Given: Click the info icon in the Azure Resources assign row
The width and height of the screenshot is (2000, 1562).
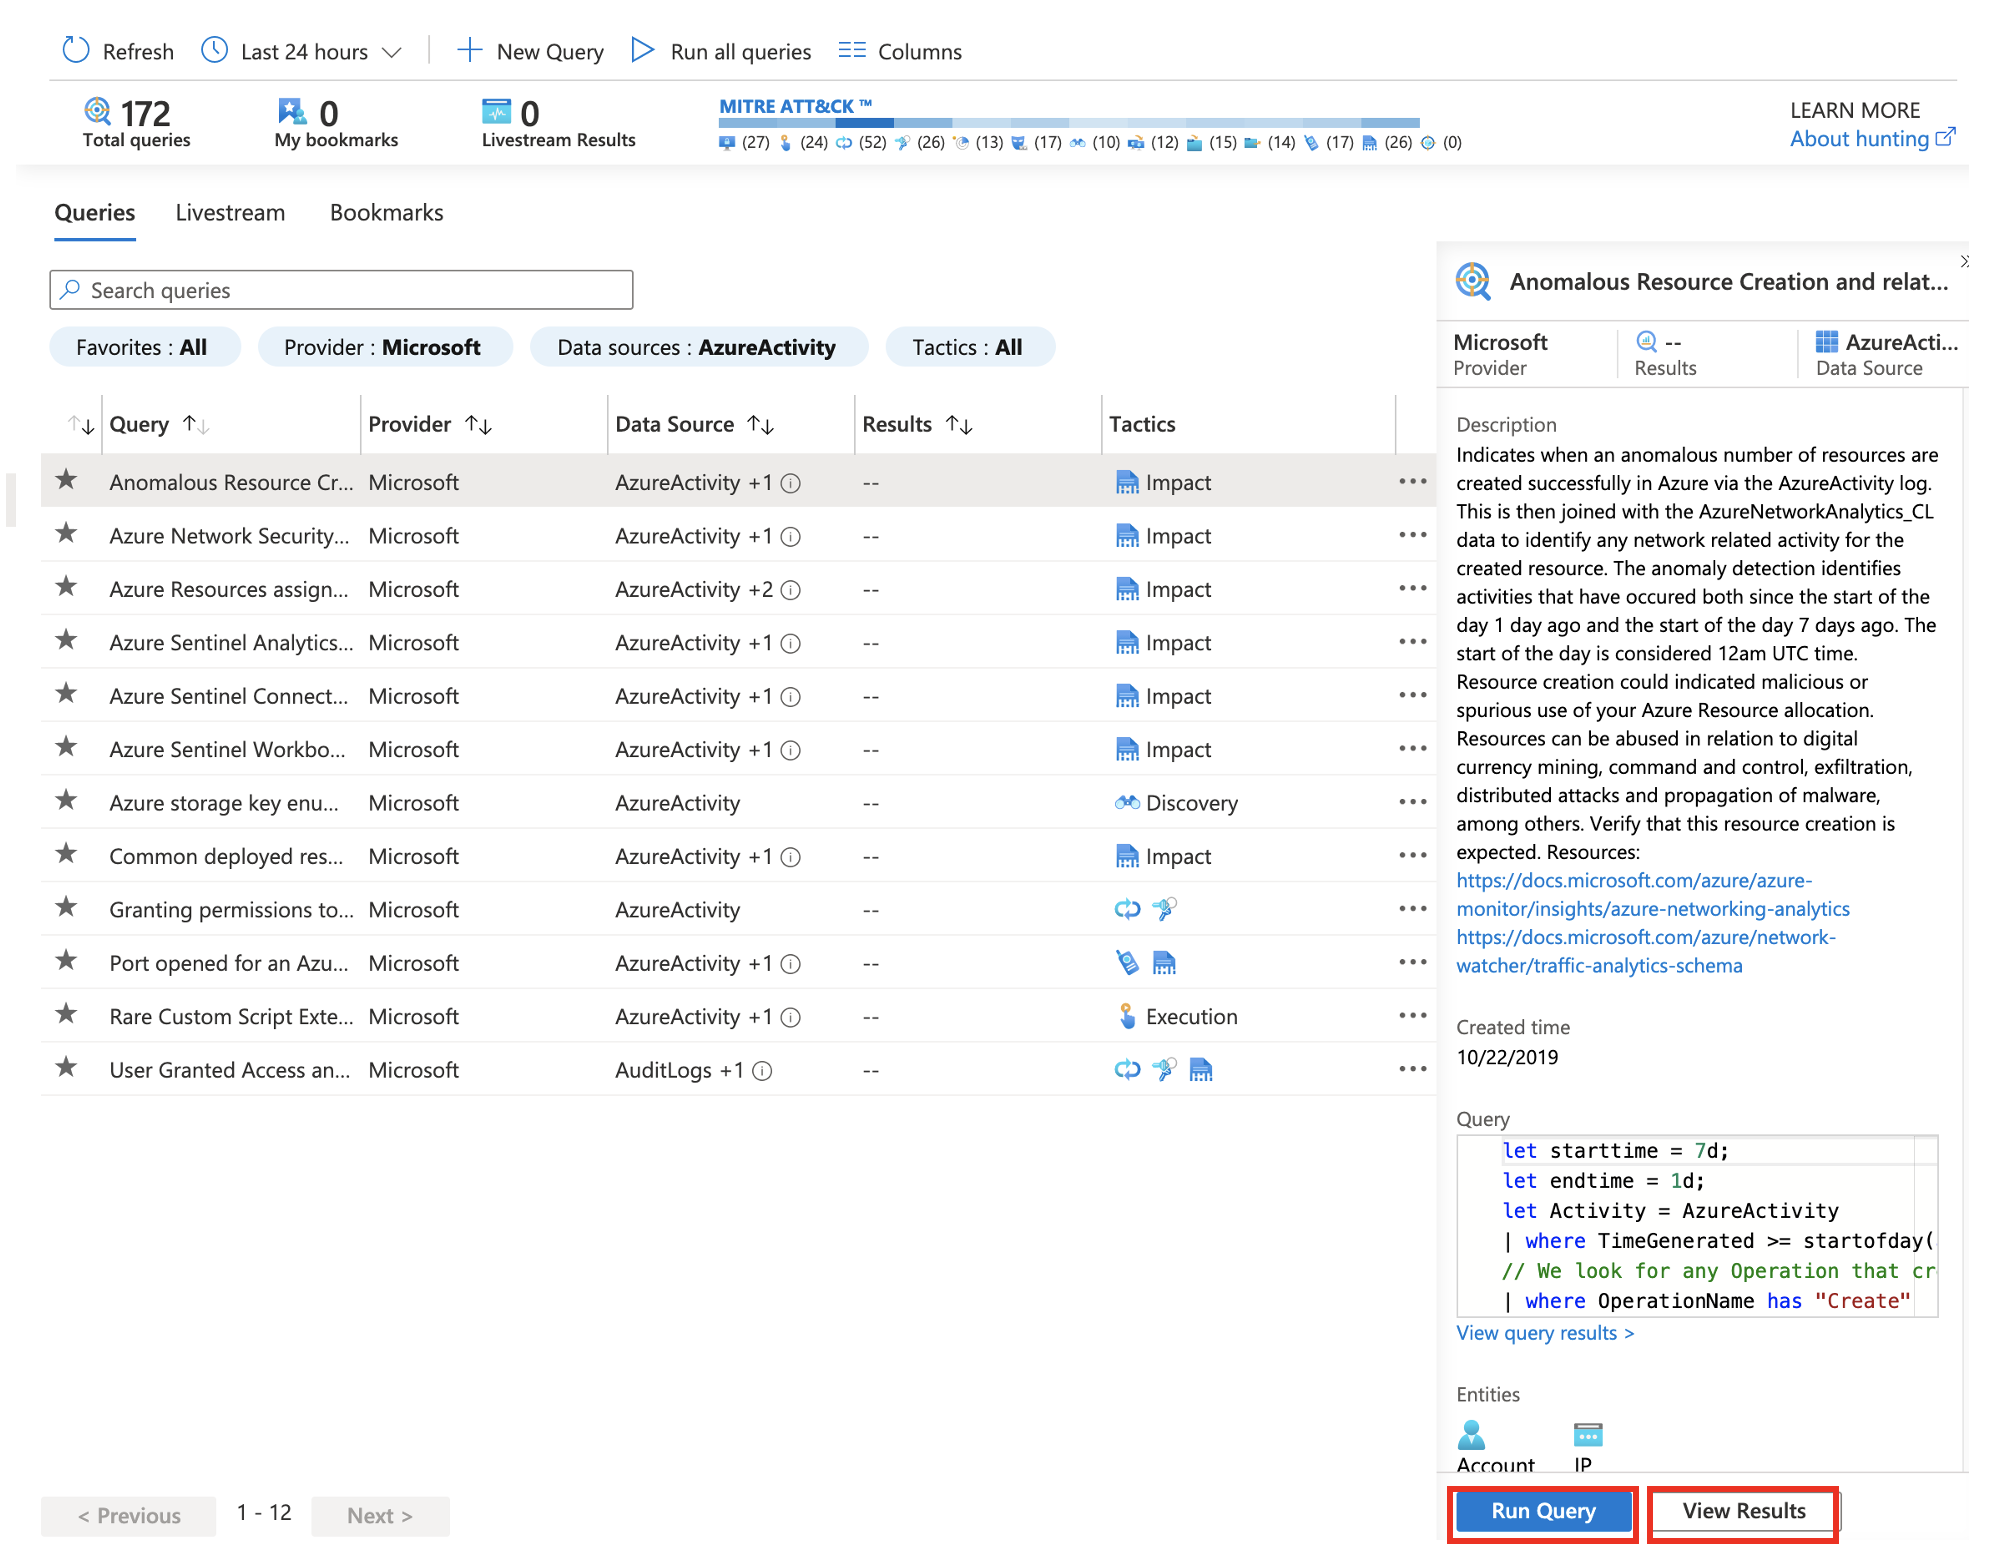Looking at the screenshot, I should coord(791,590).
